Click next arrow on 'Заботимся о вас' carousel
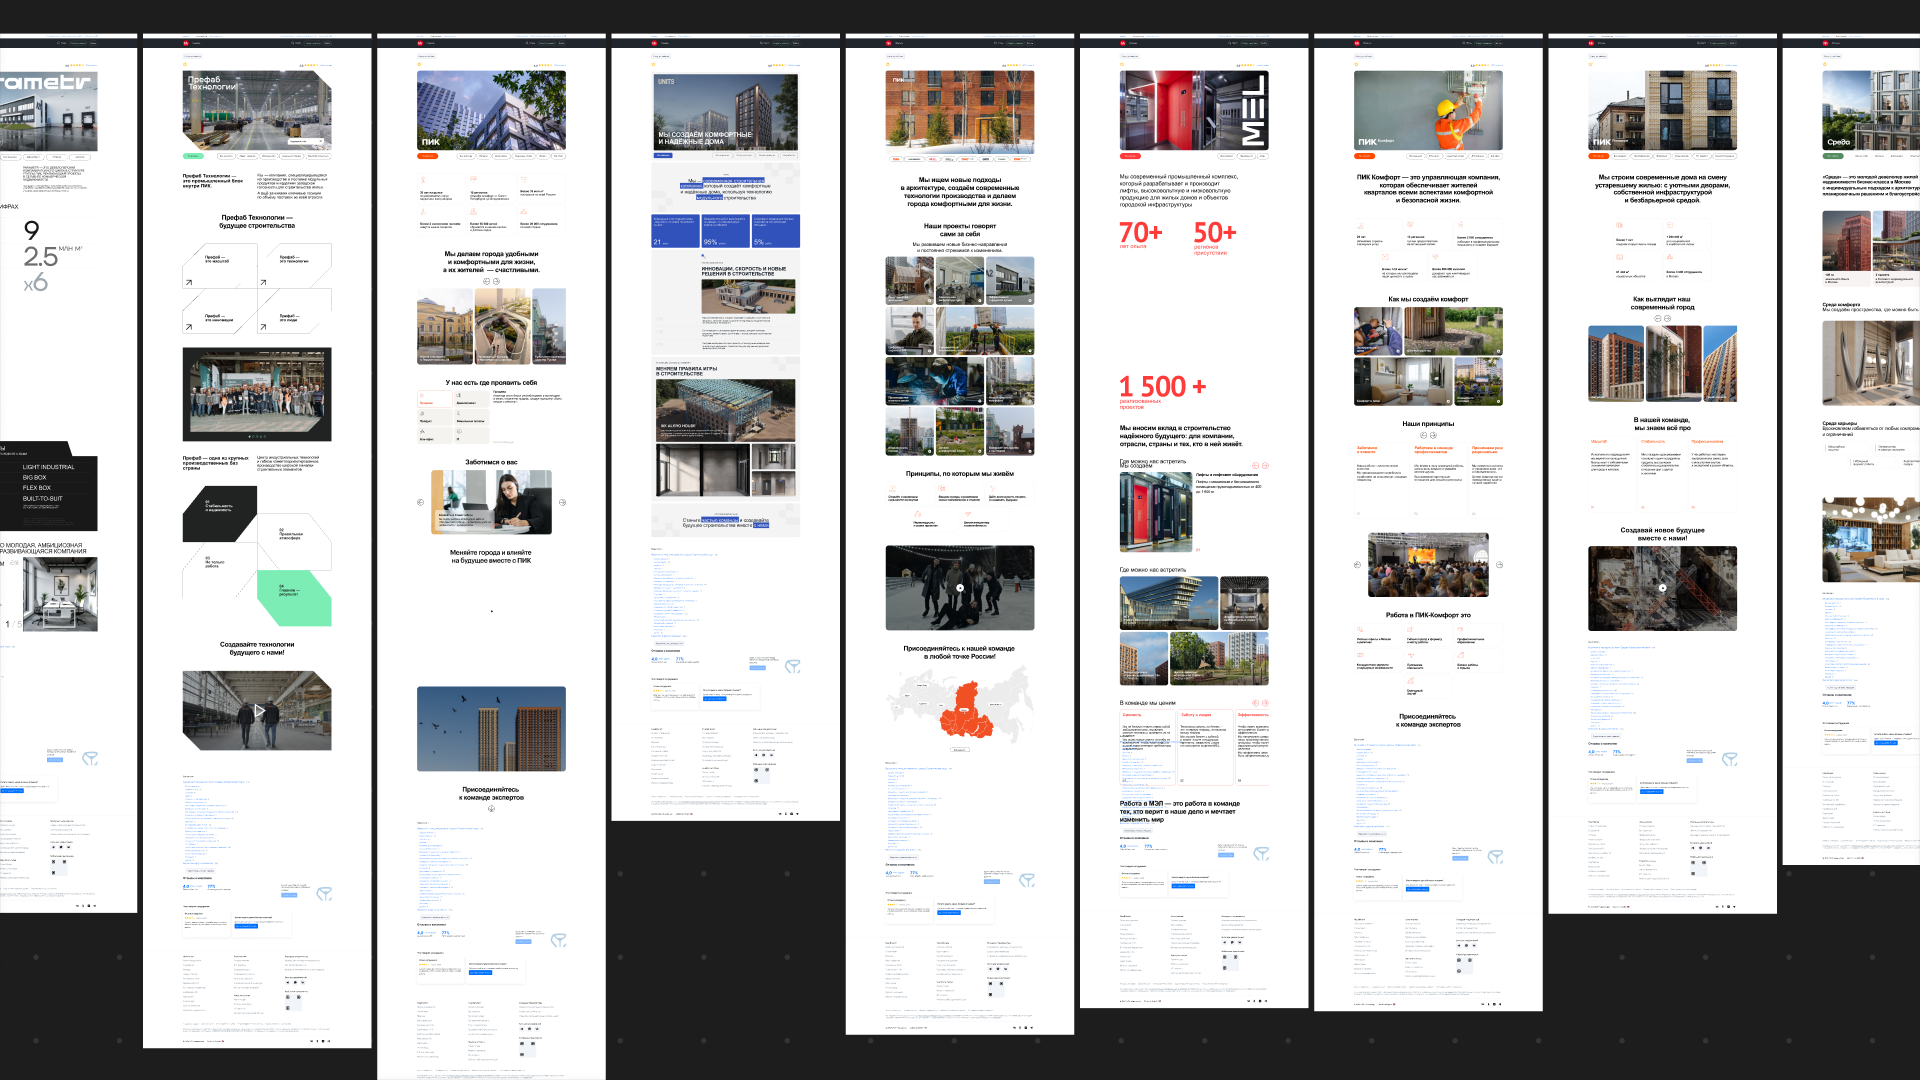 562,502
